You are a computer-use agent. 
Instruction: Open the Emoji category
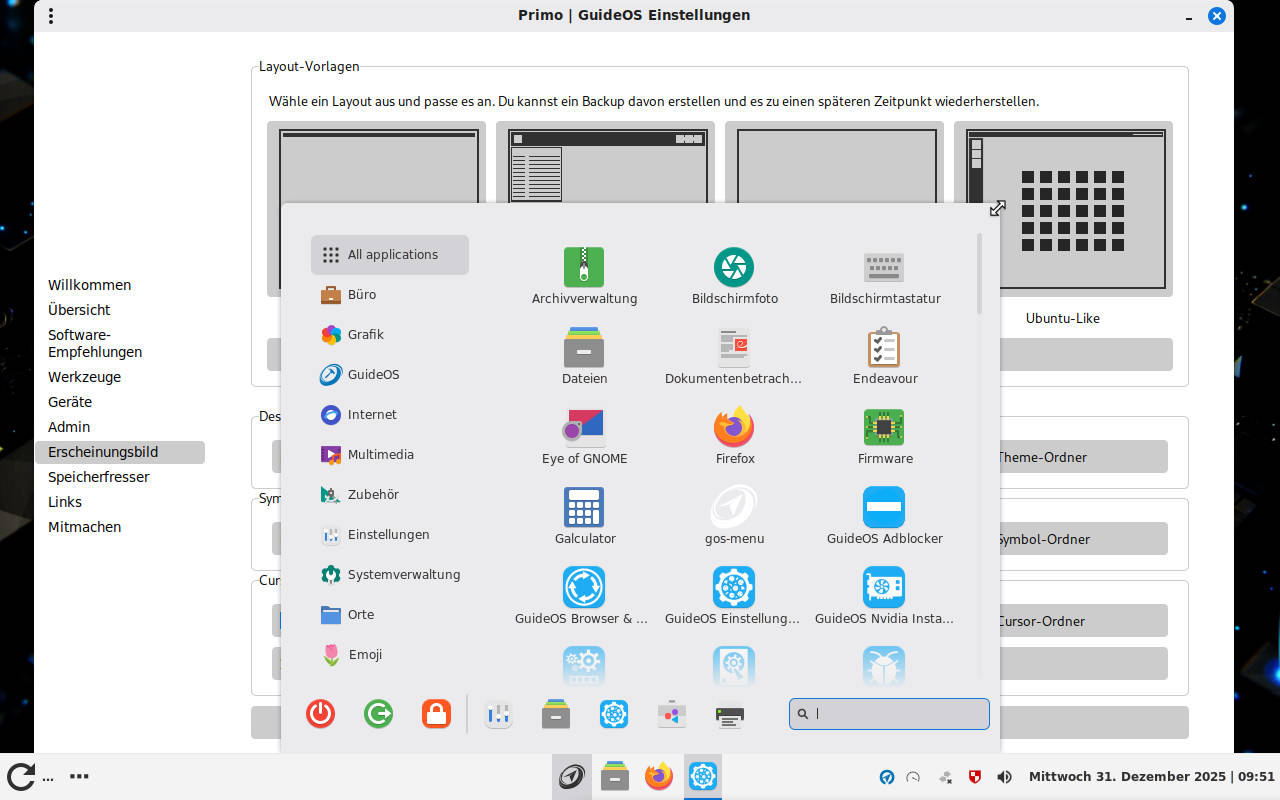pos(390,655)
